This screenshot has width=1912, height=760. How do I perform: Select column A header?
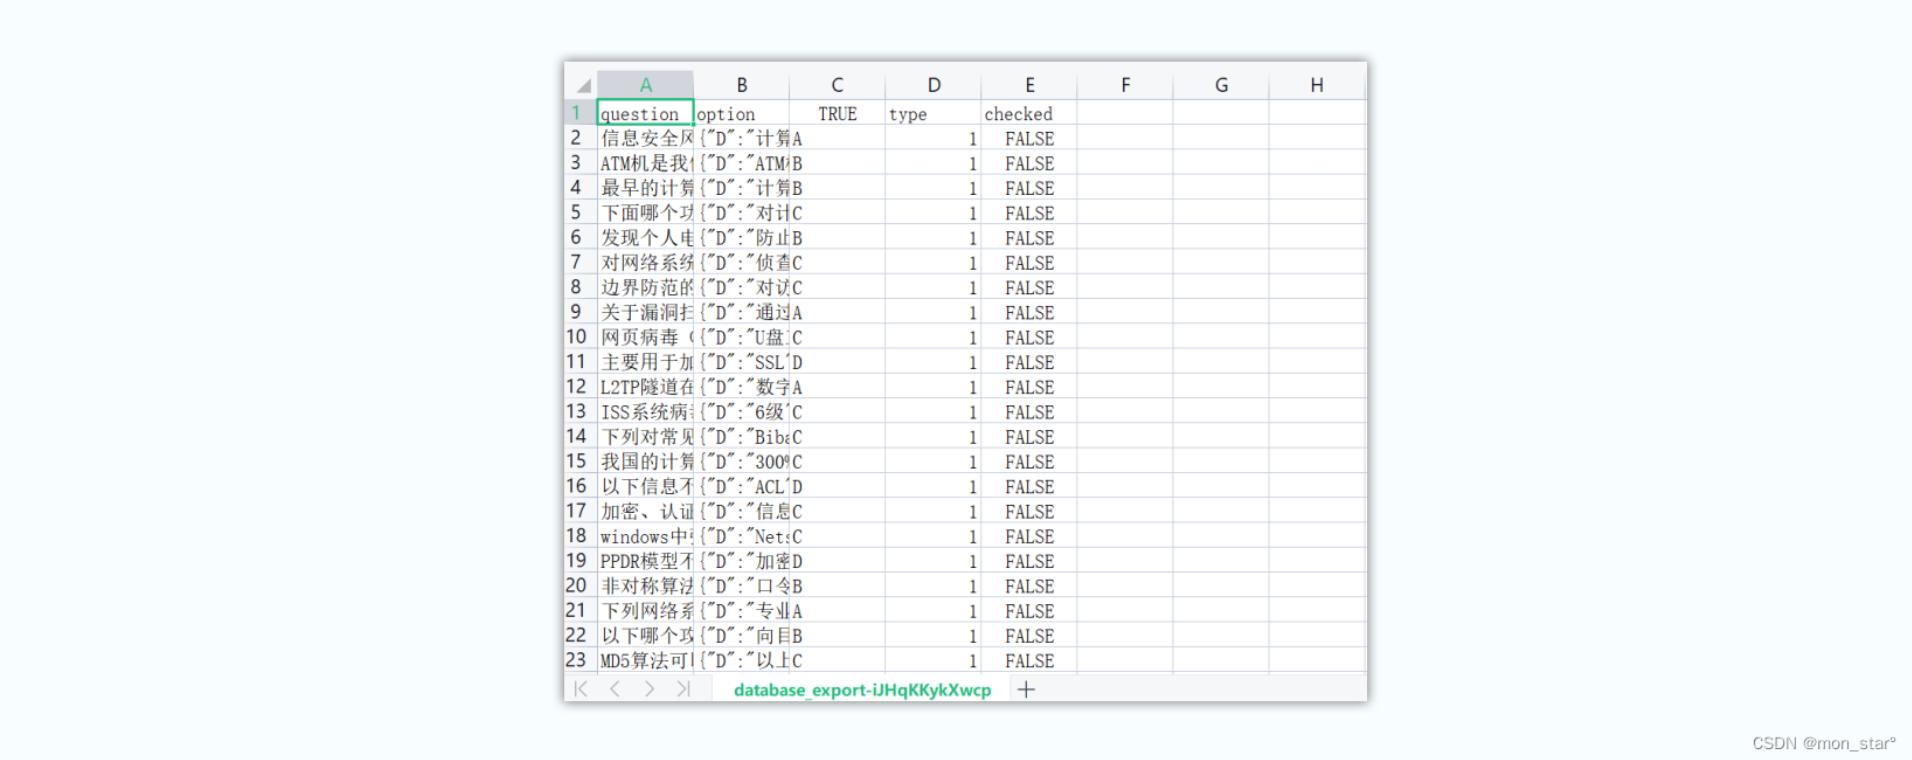pyautogui.click(x=645, y=86)
